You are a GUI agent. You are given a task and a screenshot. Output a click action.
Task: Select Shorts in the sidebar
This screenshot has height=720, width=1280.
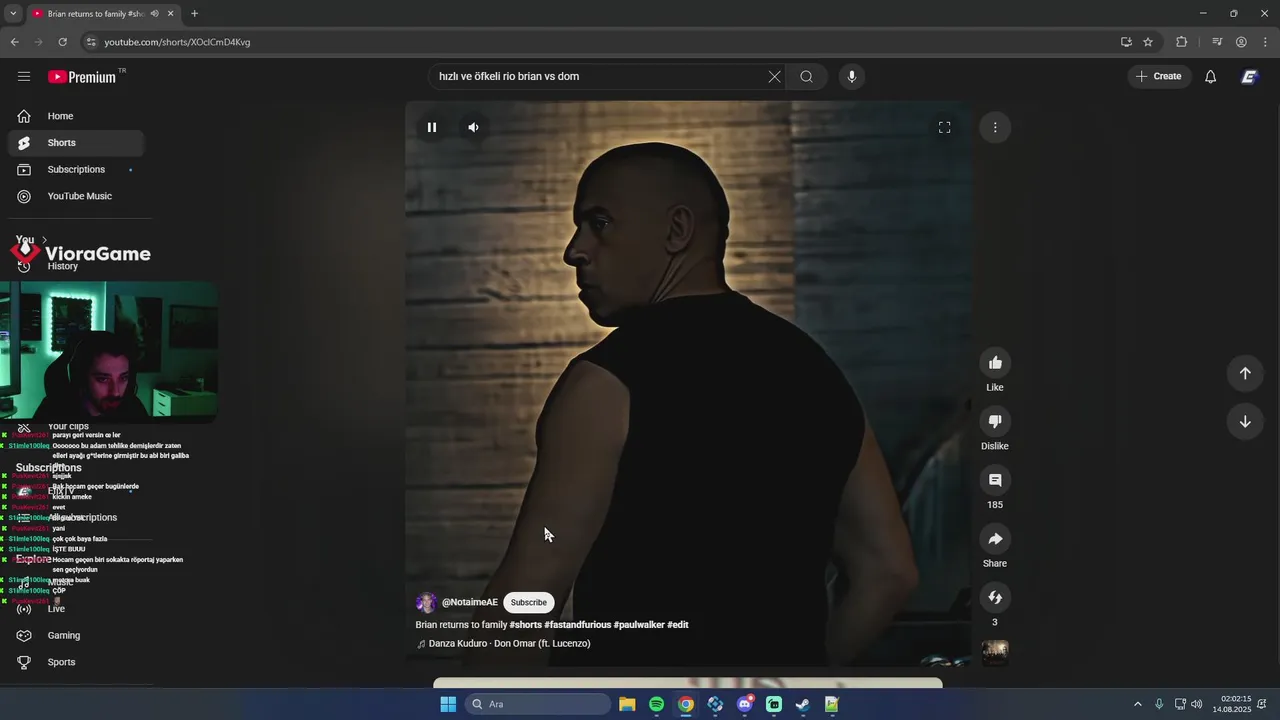tap(76, 143)
